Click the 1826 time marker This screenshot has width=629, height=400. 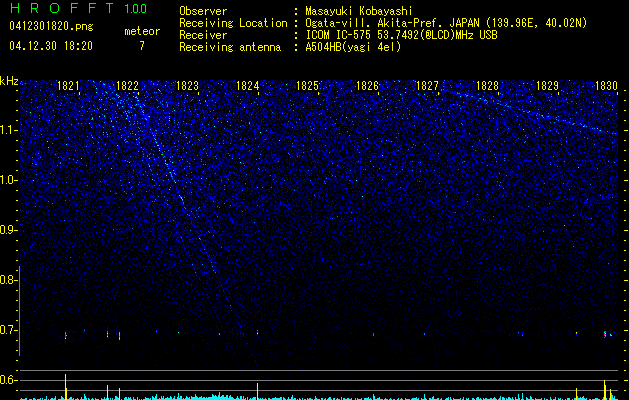(367, 86)
